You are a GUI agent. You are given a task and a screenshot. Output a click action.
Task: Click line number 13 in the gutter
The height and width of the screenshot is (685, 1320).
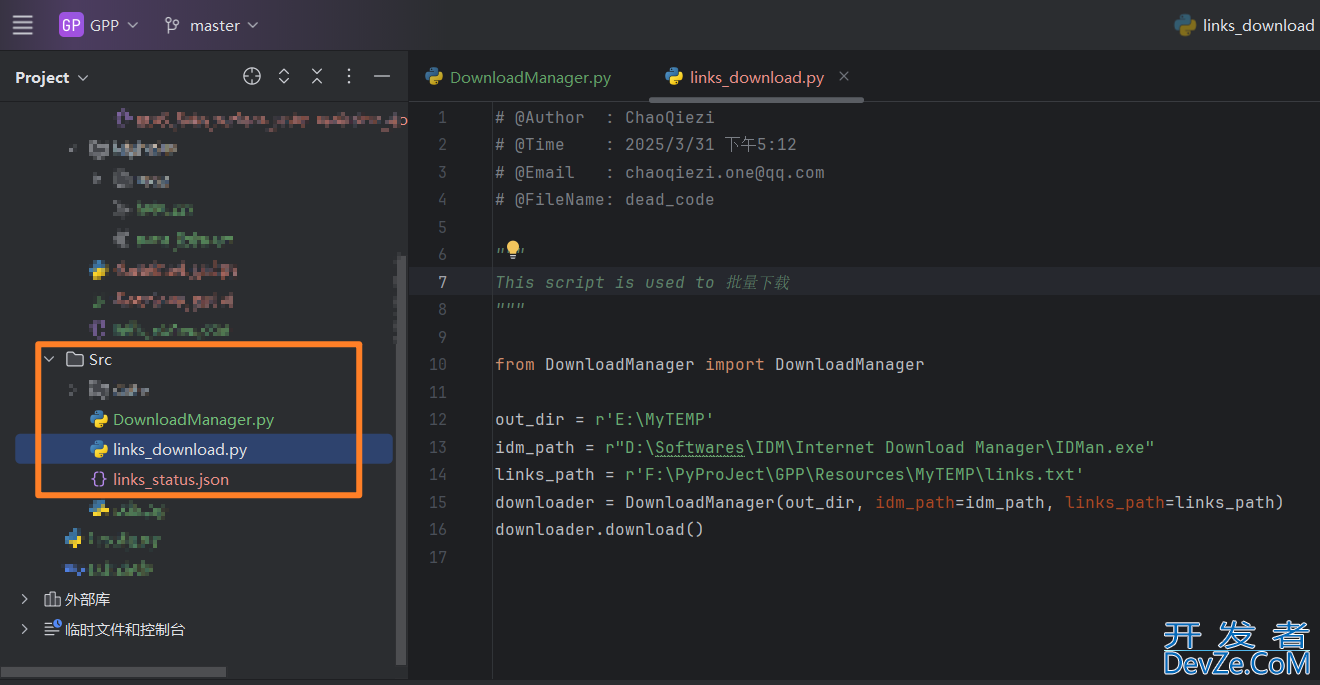pos(438,447)
